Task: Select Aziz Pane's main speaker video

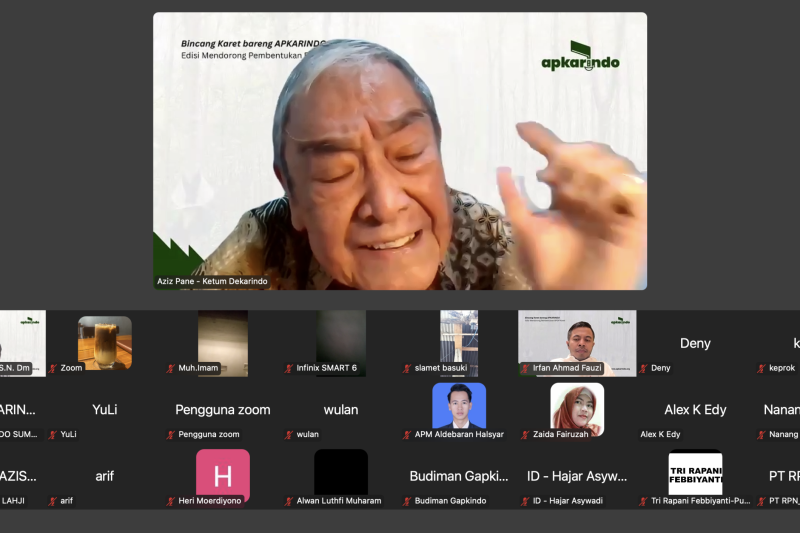Action: point(400,151)
